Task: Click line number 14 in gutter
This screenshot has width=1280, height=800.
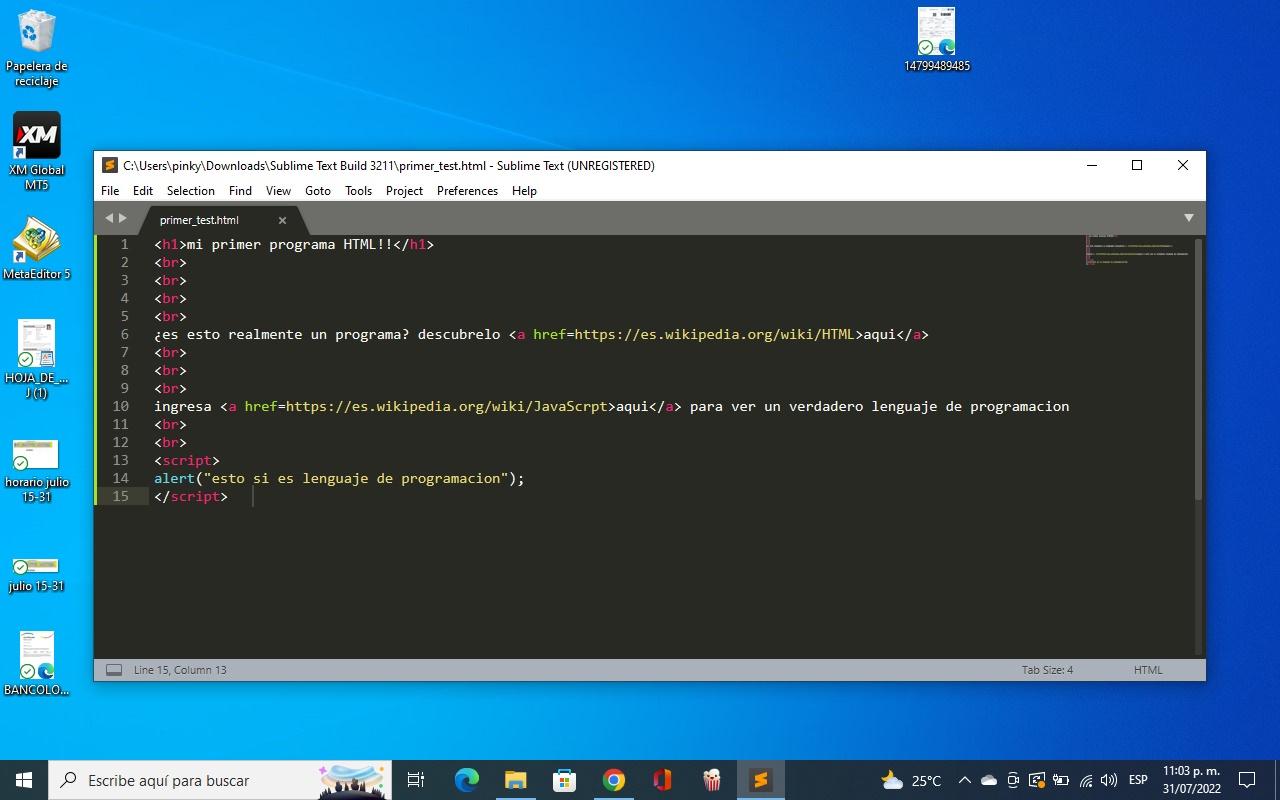Action: [120, 478]
